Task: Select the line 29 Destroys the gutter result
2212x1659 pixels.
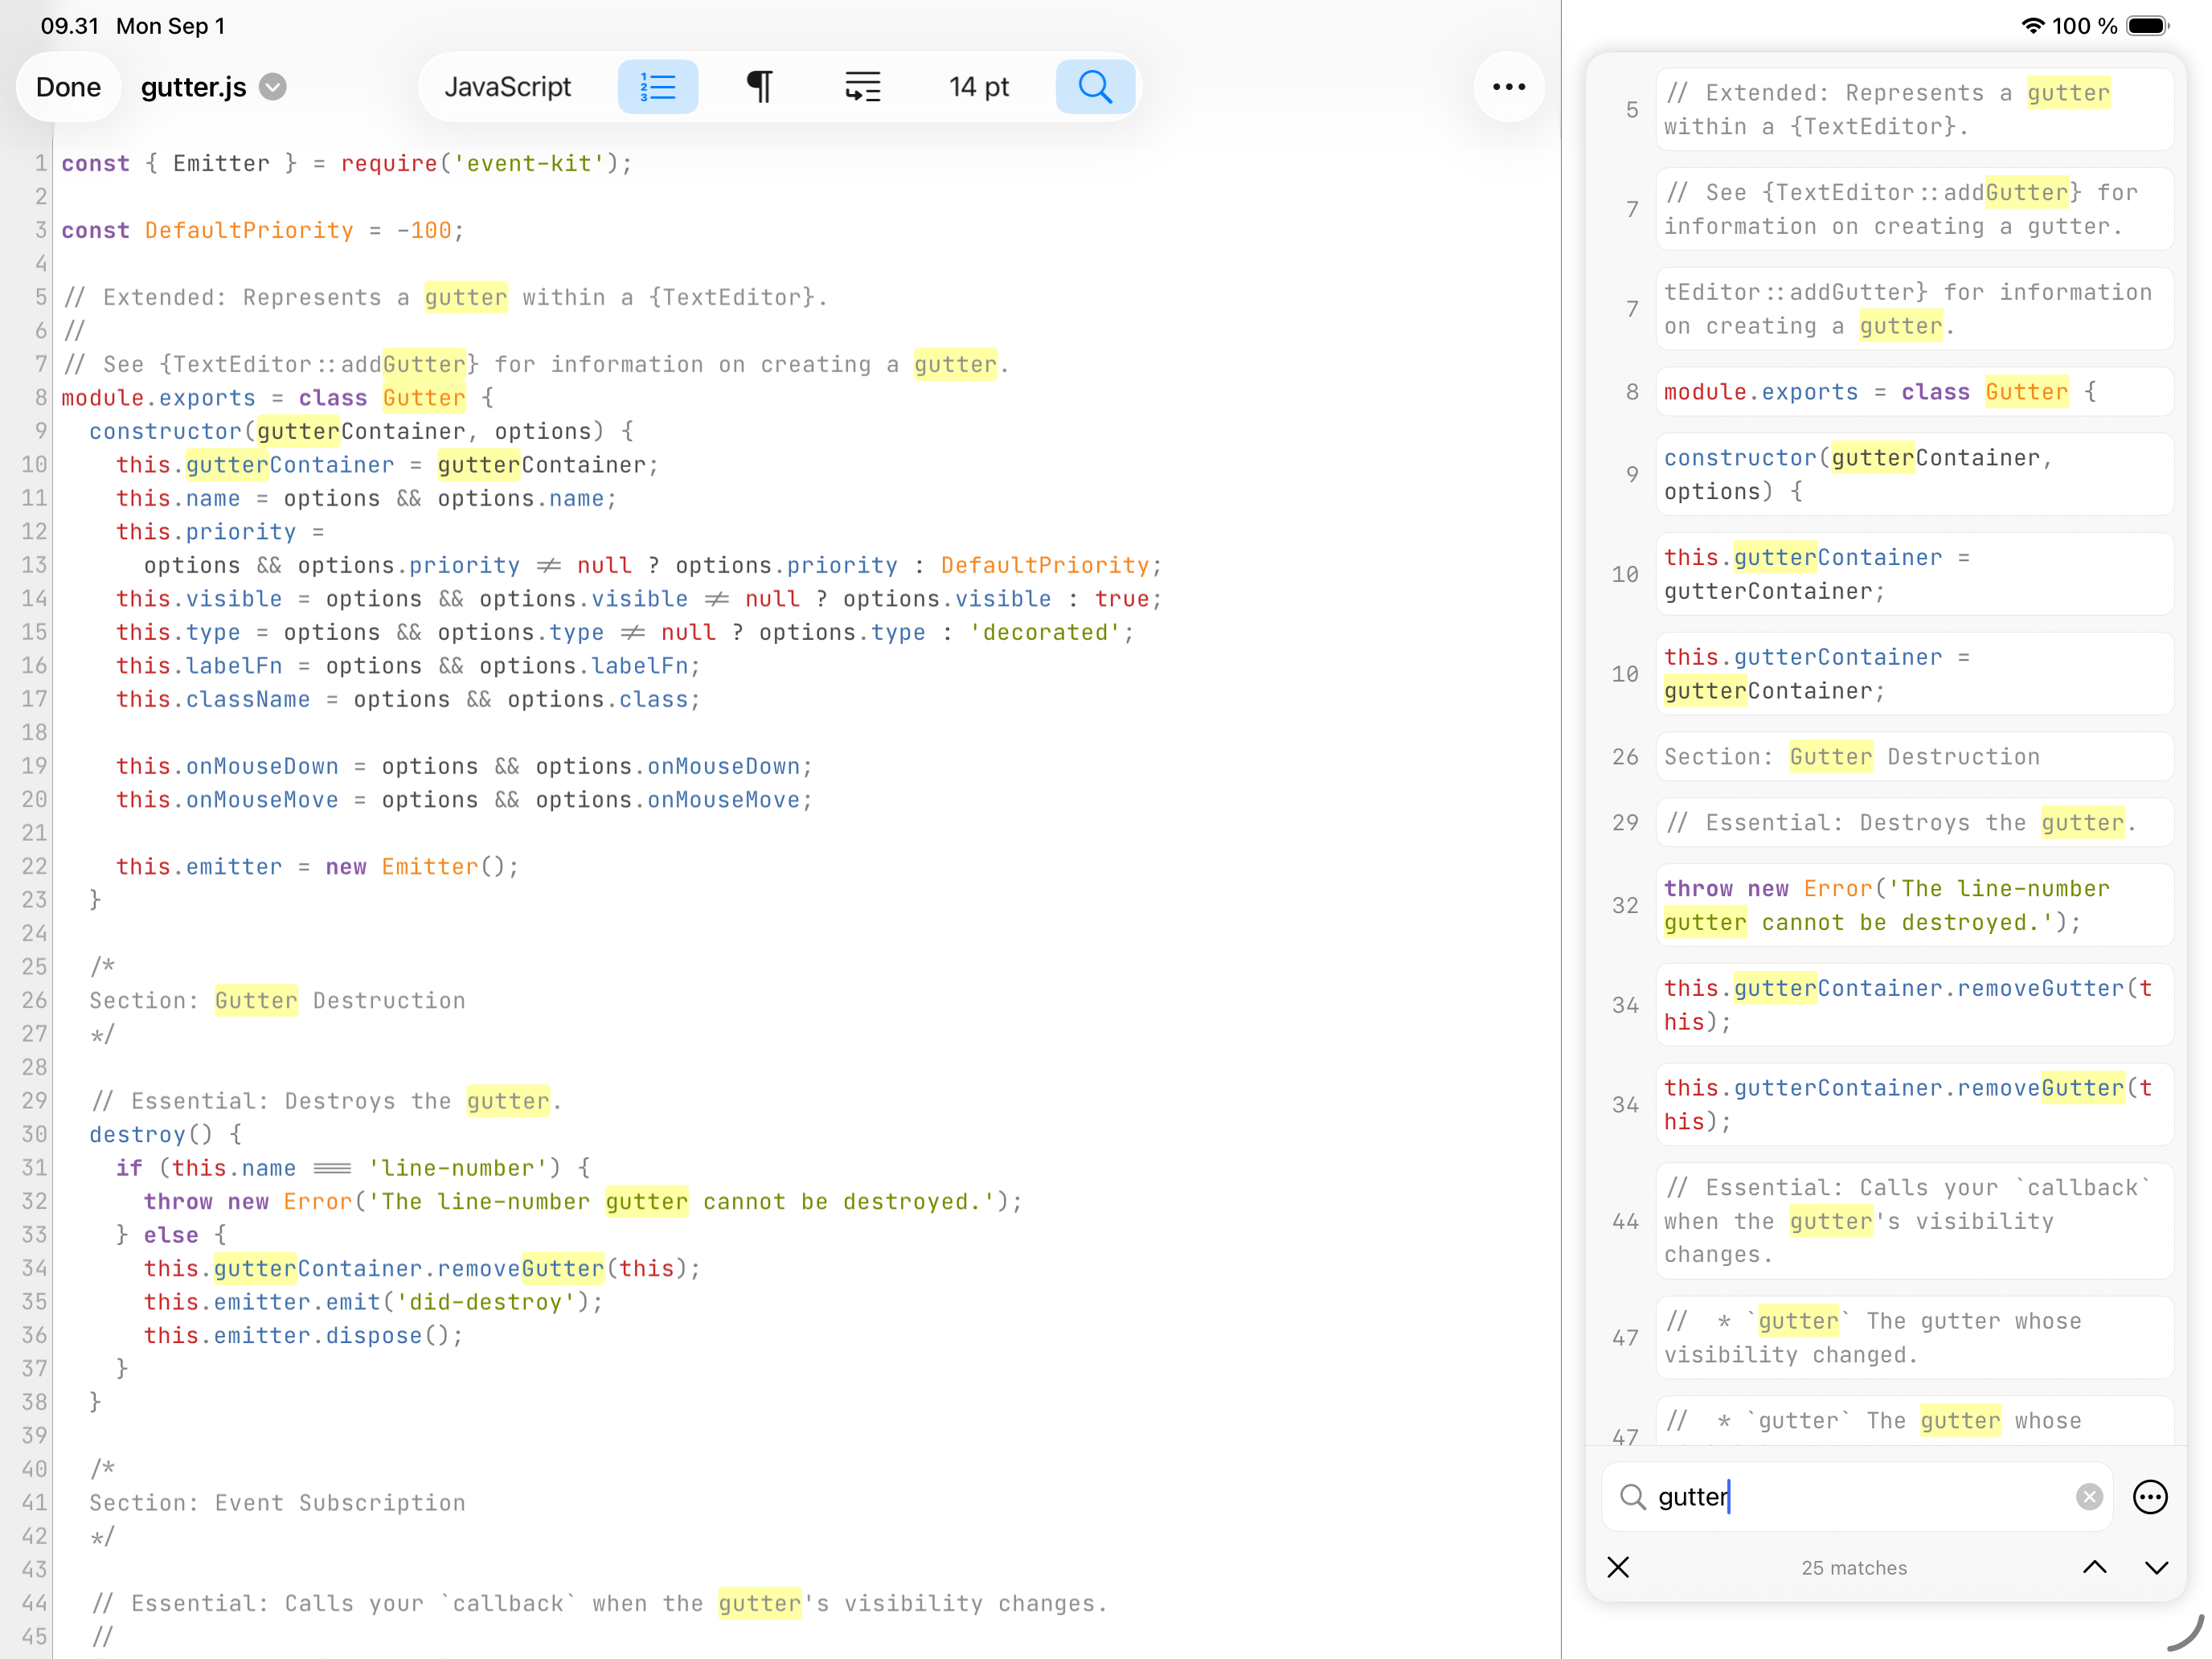Action: (1912, 823)
